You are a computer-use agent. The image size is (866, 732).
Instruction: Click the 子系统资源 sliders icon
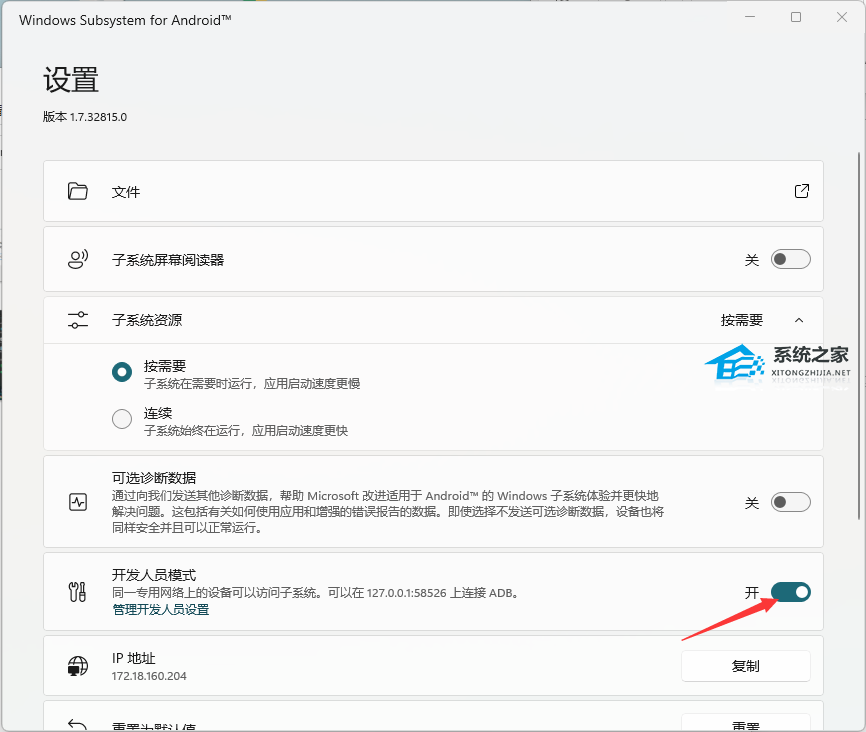pos(78,320)
